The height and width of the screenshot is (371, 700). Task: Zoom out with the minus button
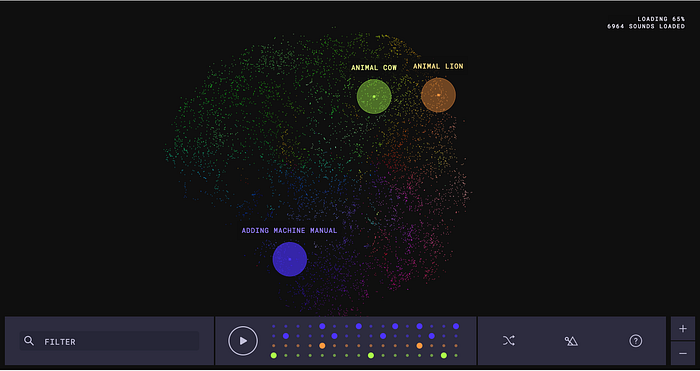[683, 354]
